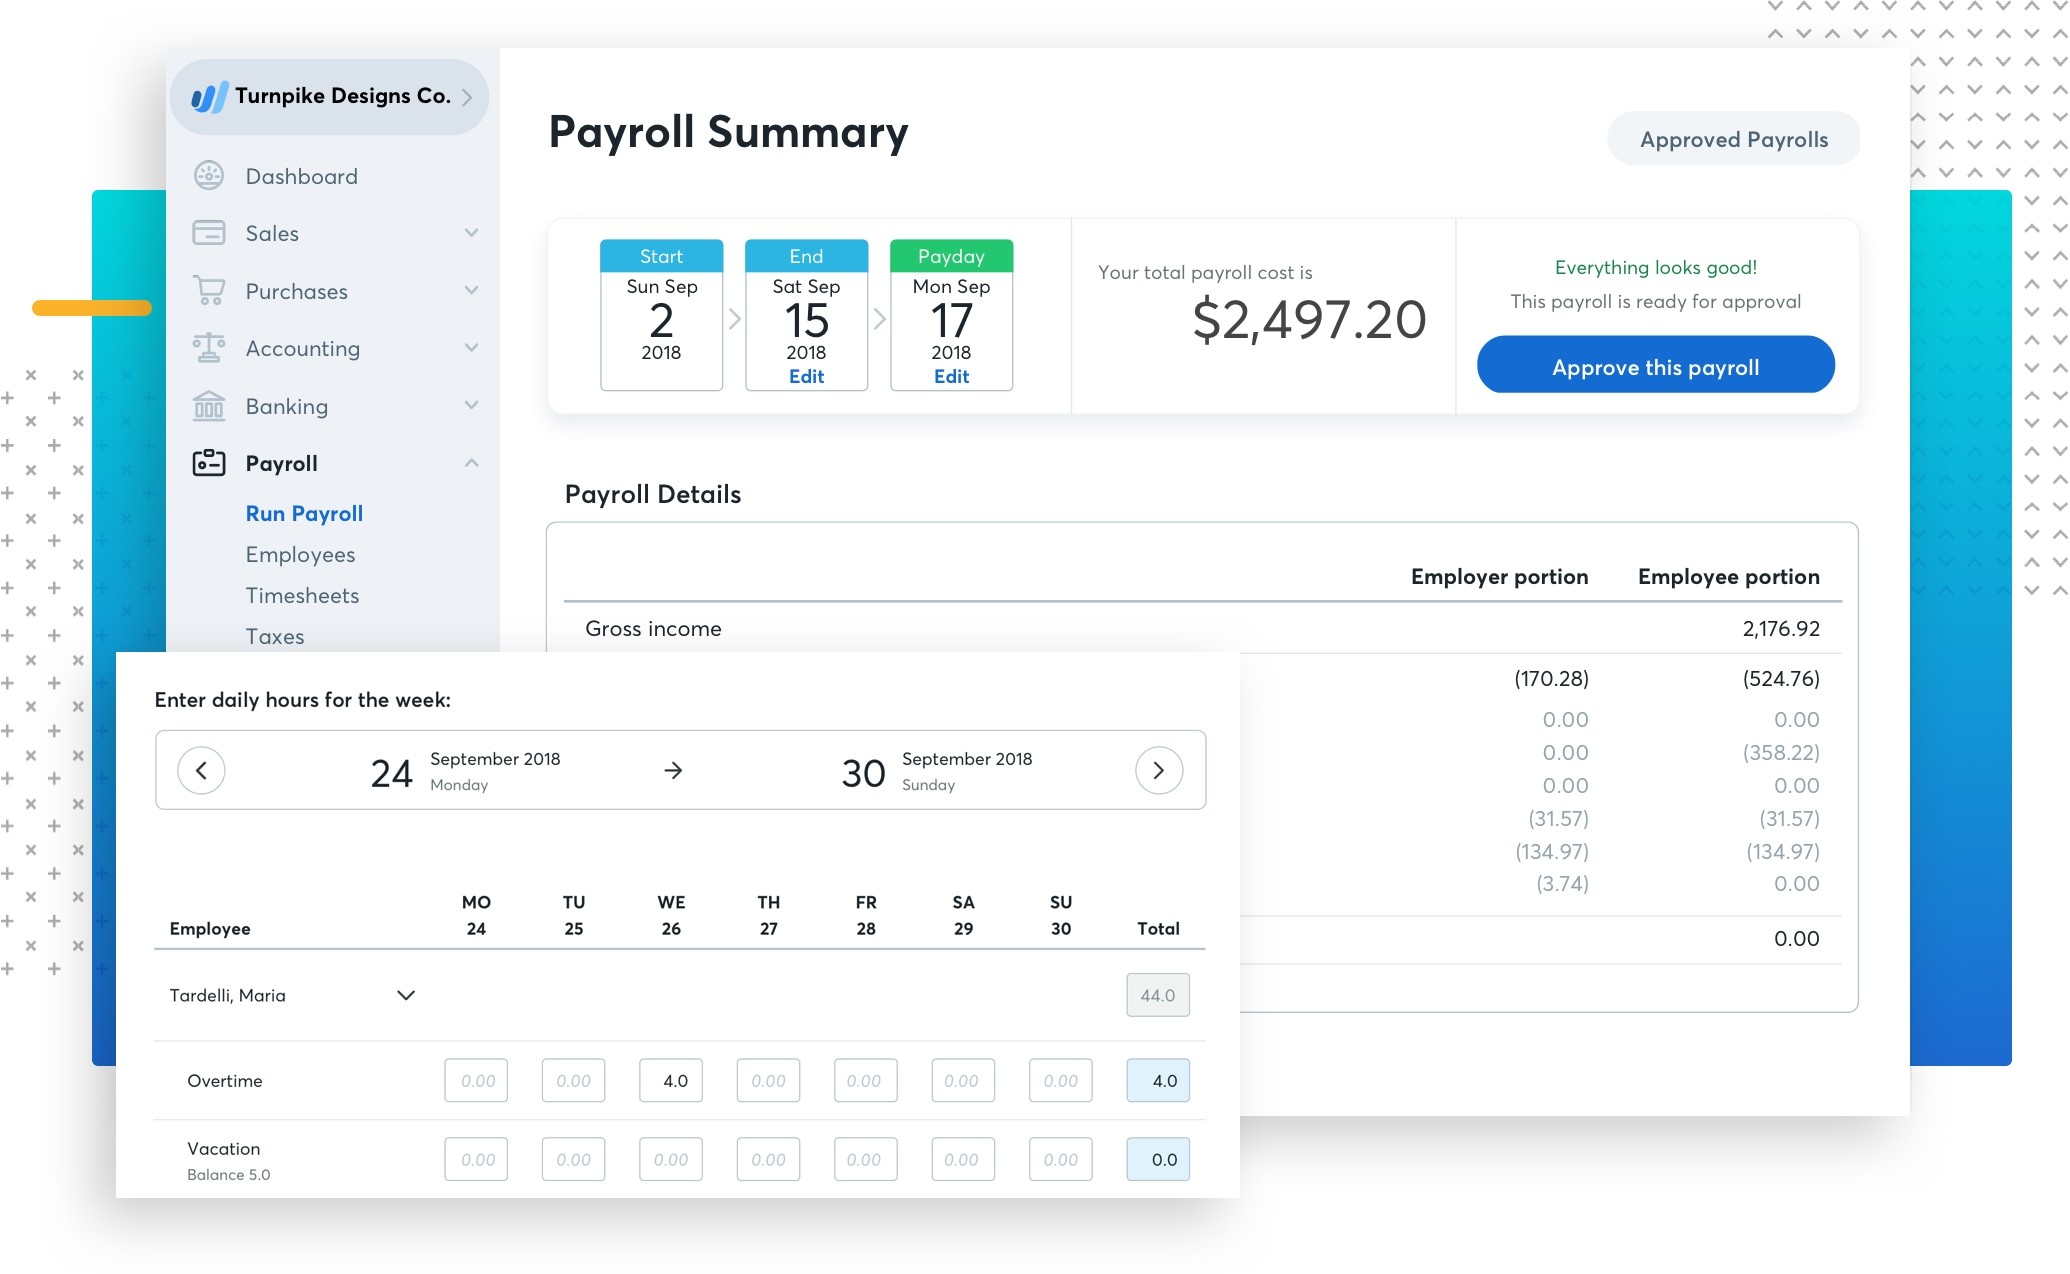Click the Taxes menu icon
The image size is (2070, 1274).
[x=274, y=636]
